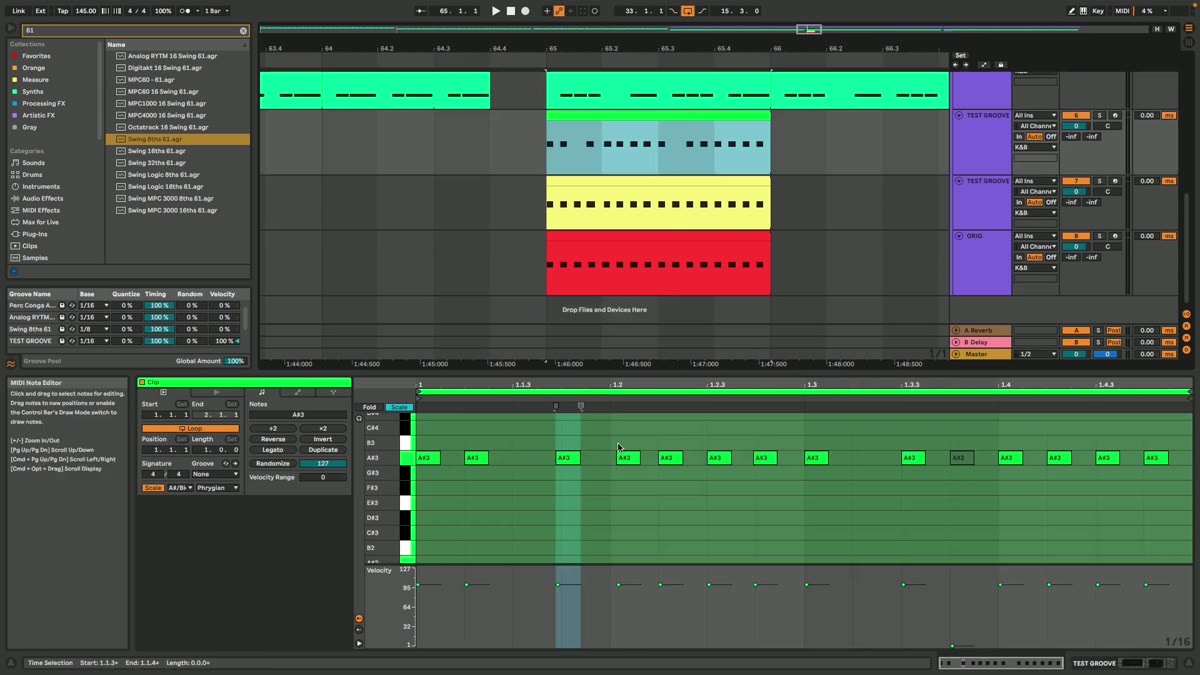
Task: Click the Commit Groove icon
Action: (x=236, y=464)
